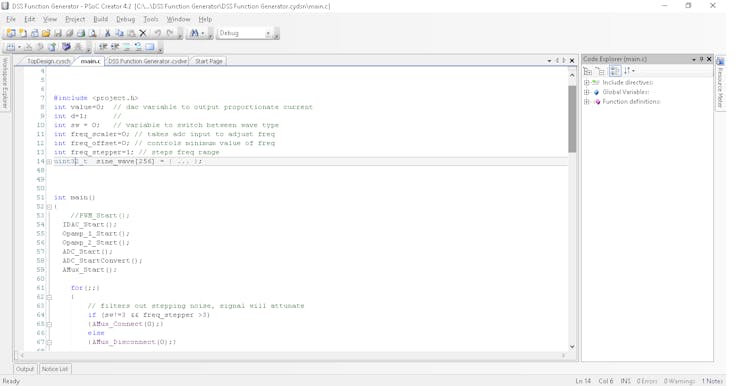Click the editor vertical scrollbar thumb

click(572, 119)
